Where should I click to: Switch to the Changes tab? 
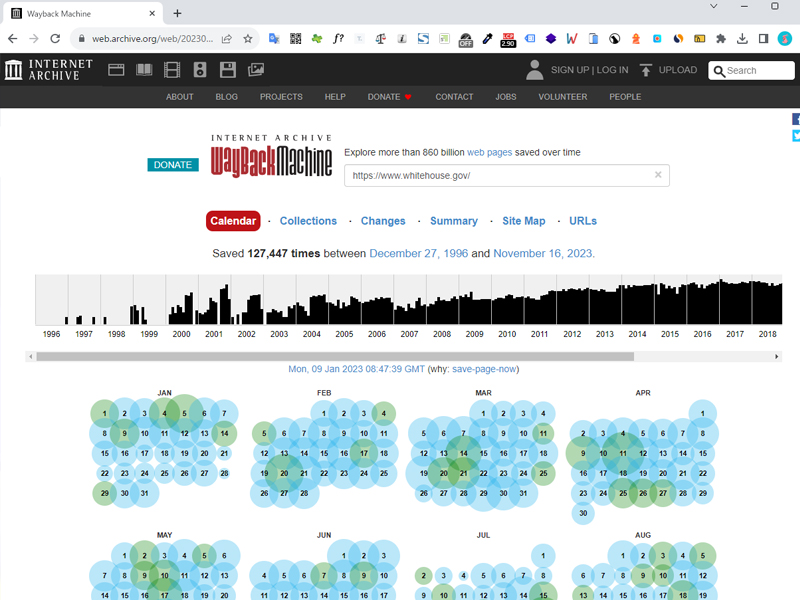point(383,221)
